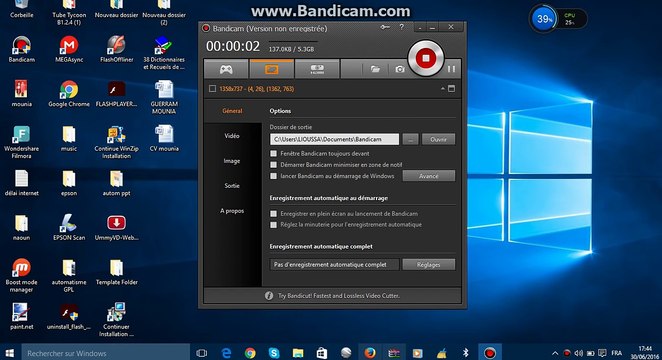Screen dimensions: 662x360
Task: Expand the small arrow beside the resolution bar
Action: point(442,89)
